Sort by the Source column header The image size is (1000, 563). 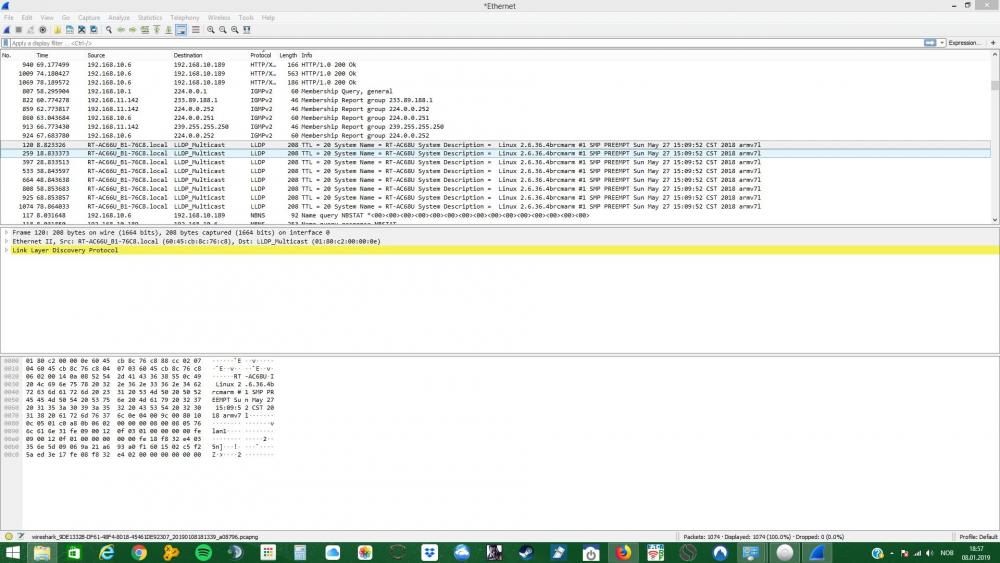96,55
